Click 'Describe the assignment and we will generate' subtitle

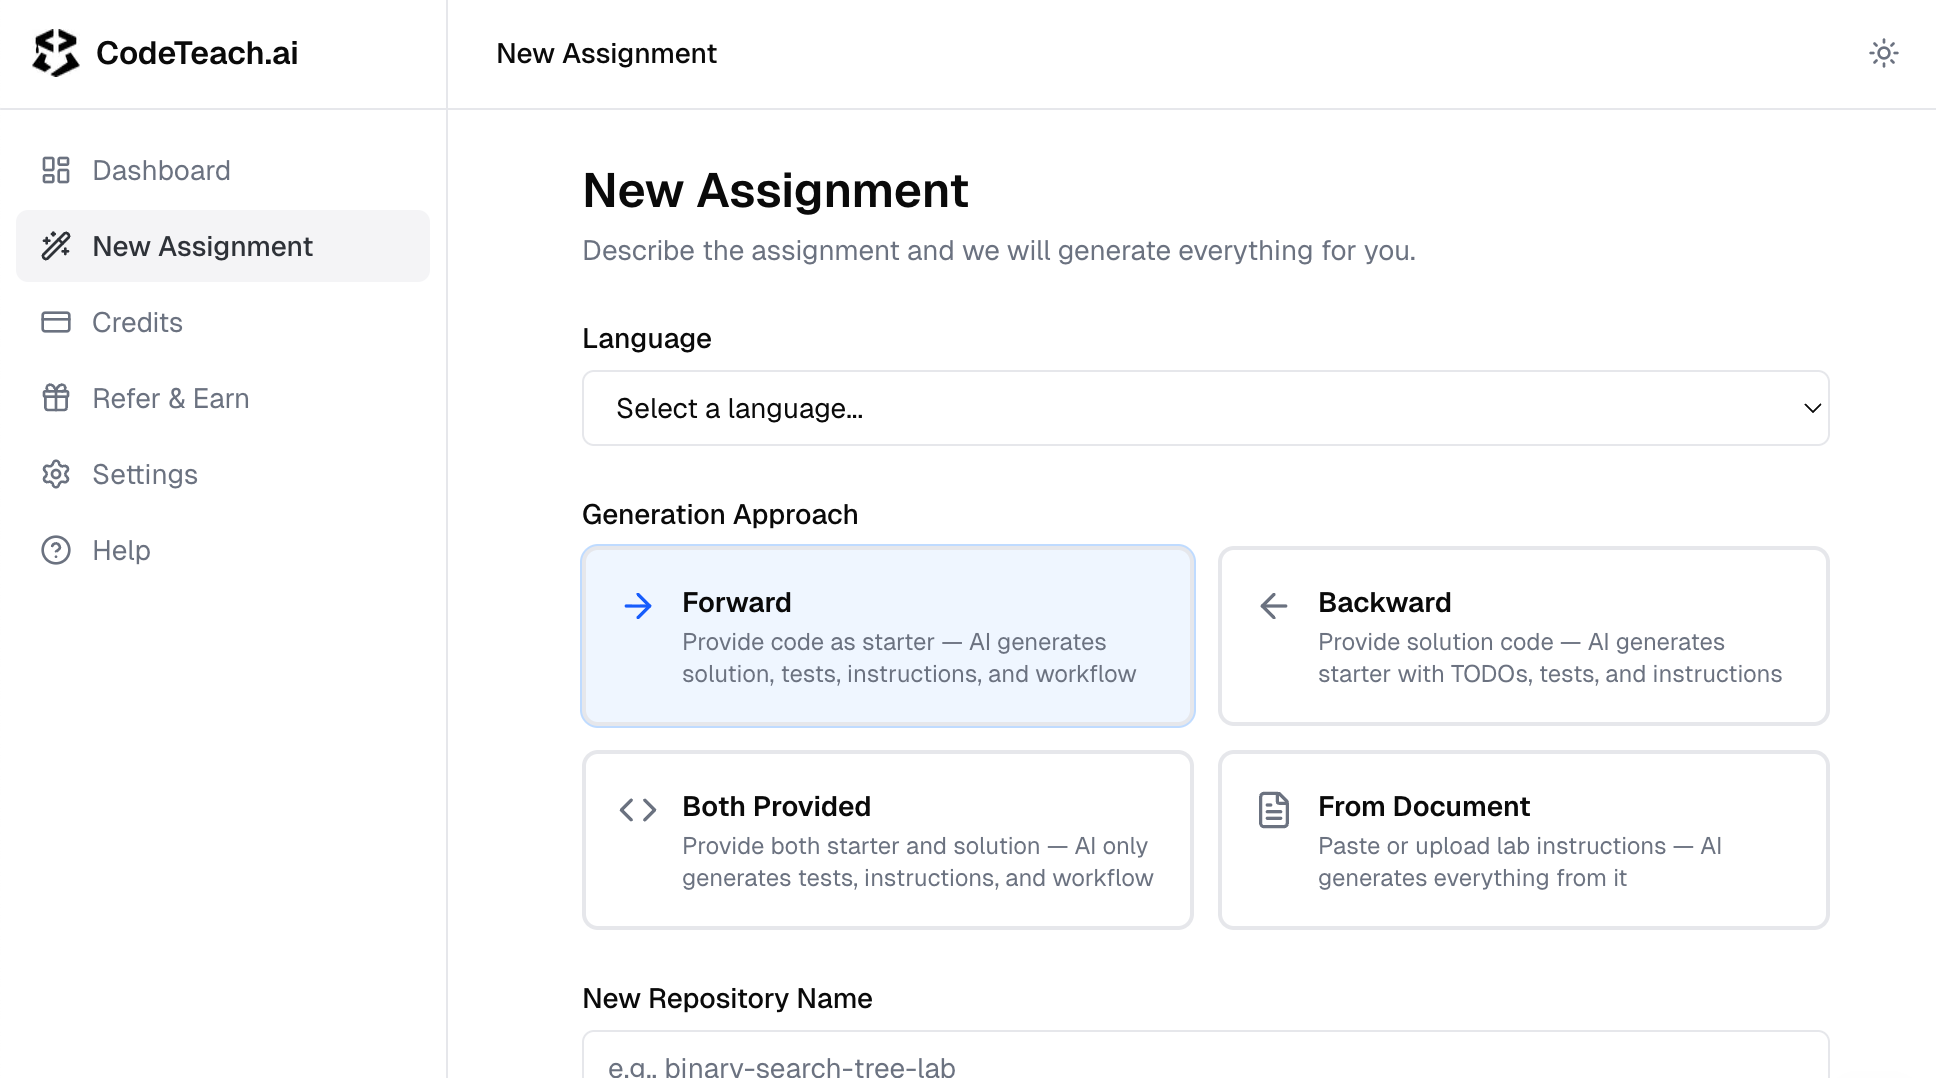tap(999, 250)
